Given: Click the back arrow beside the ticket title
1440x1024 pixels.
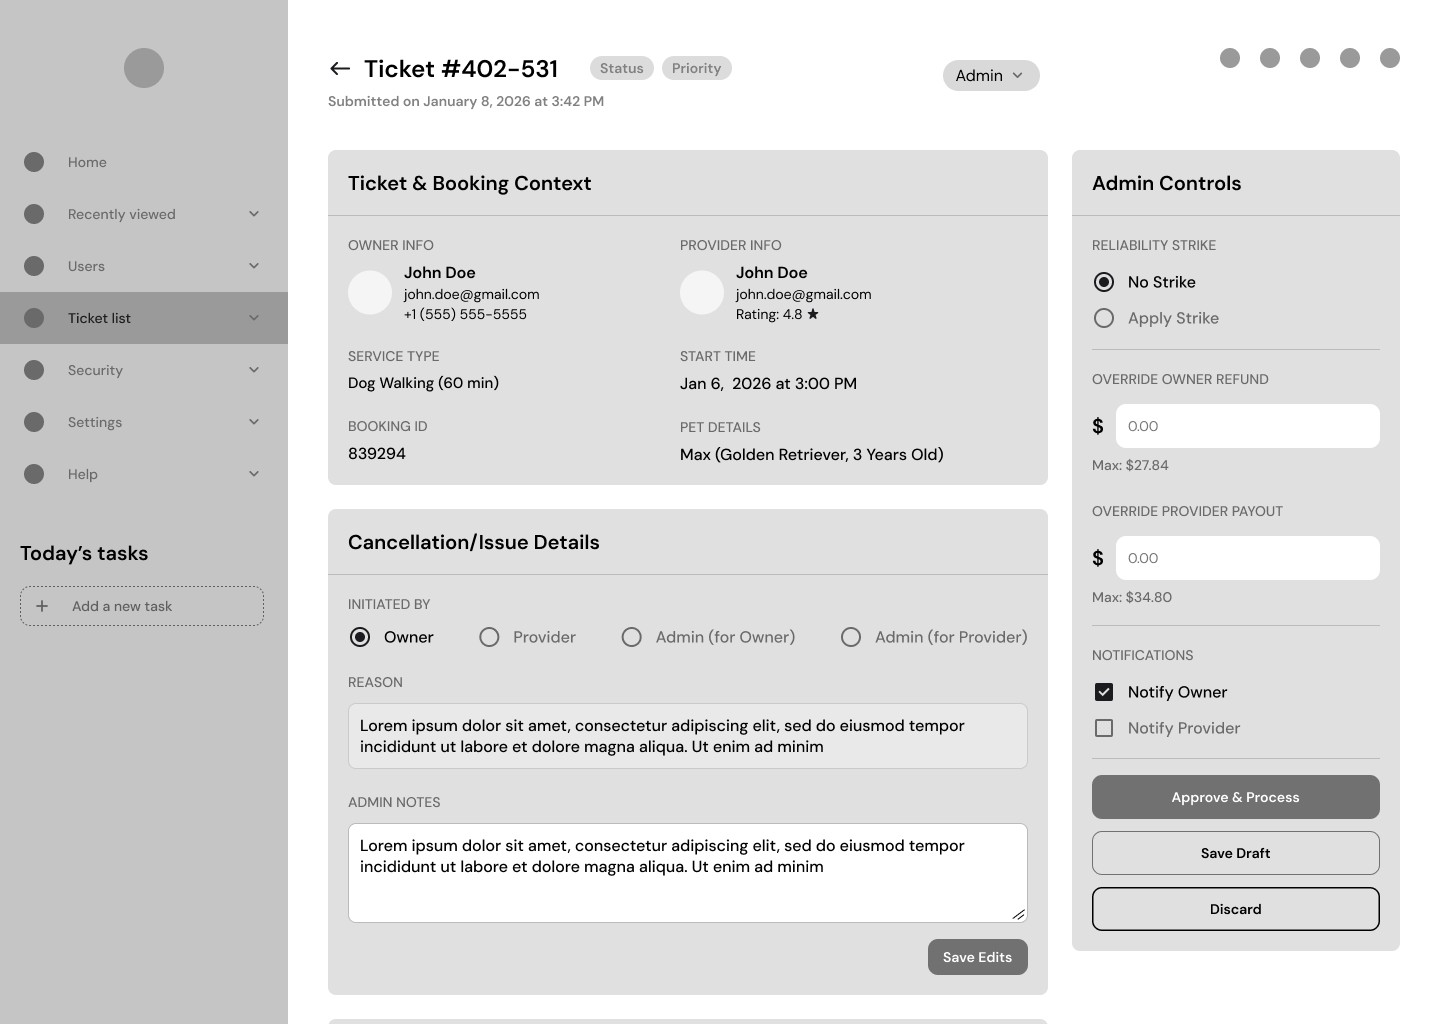Looking at the screenshot, I should pyautogui.click(x=339, y=68).
